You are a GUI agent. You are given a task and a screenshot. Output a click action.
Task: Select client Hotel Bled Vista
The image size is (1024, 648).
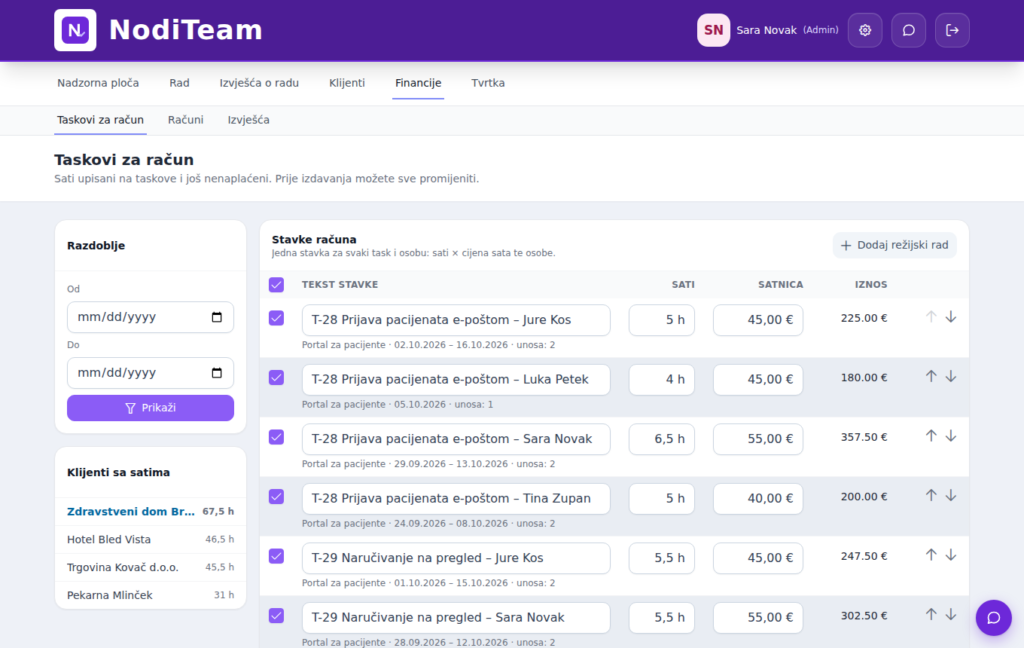tap(150, 540)
